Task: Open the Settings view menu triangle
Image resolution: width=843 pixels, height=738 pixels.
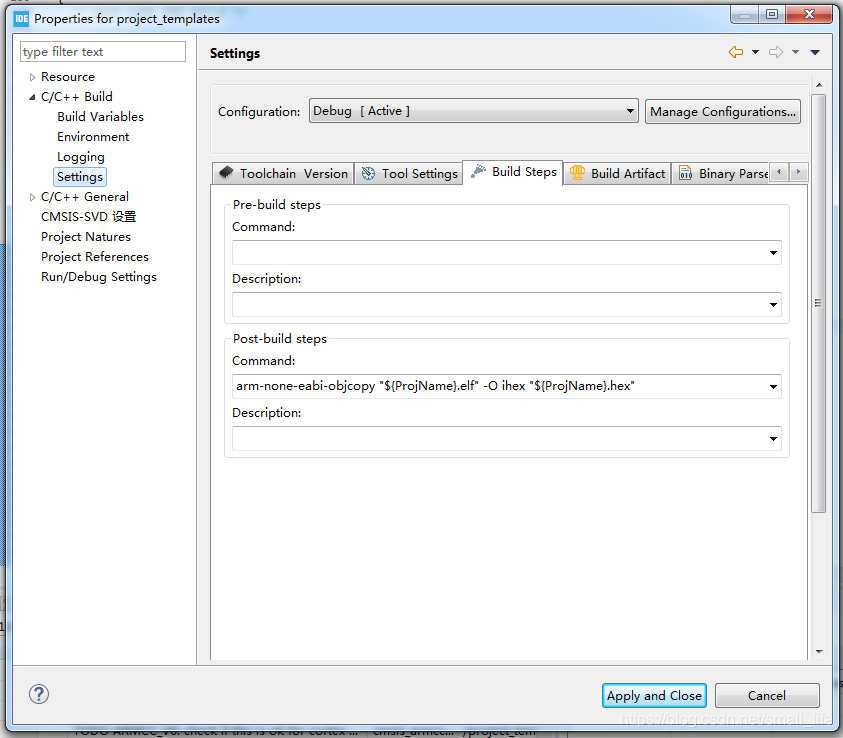Action: coord(815,52)
